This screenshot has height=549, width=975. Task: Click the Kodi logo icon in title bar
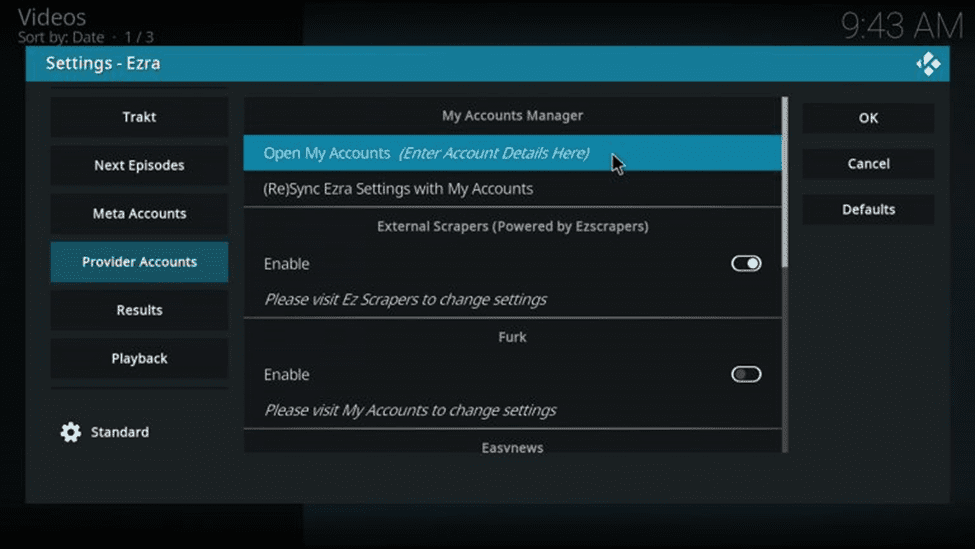928,63
